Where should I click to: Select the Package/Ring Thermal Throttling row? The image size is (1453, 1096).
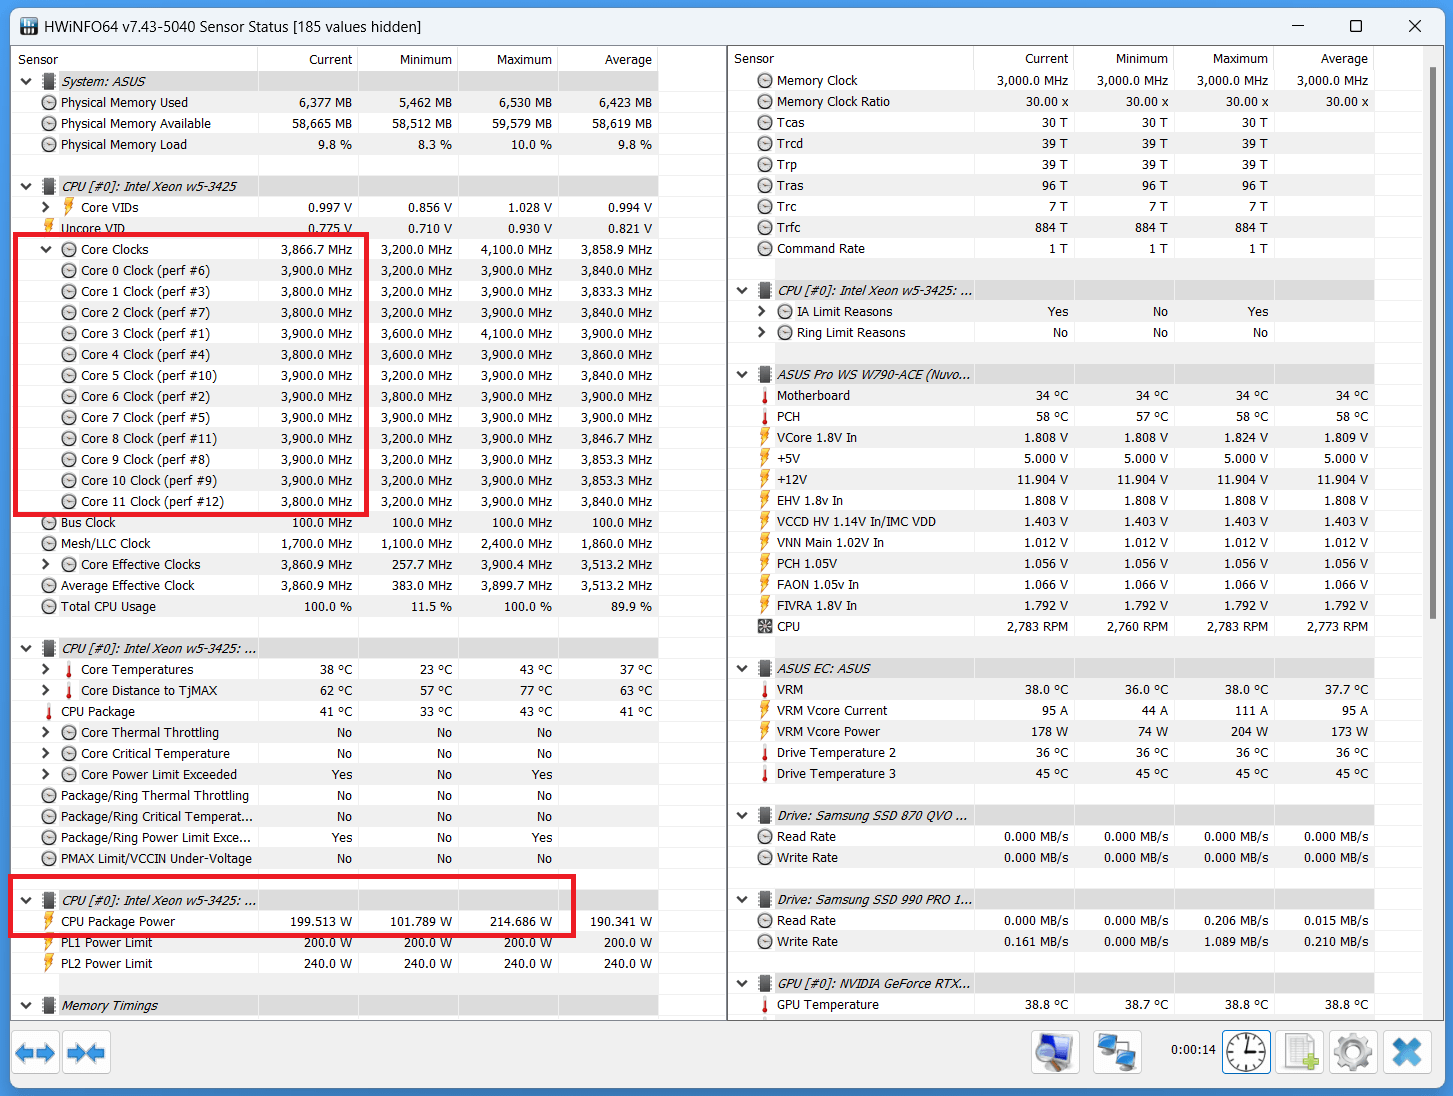pos(335,795)
